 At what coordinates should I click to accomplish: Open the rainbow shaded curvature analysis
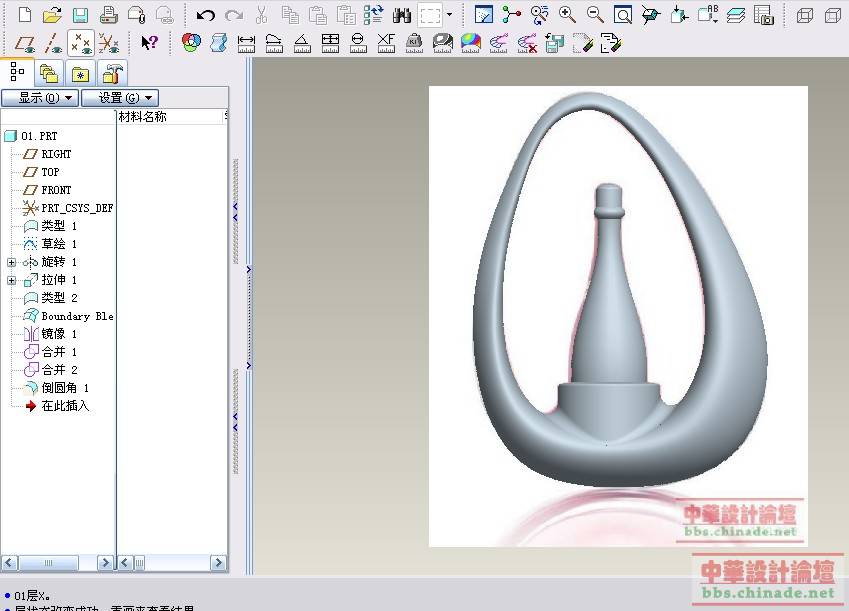[471, 43]
